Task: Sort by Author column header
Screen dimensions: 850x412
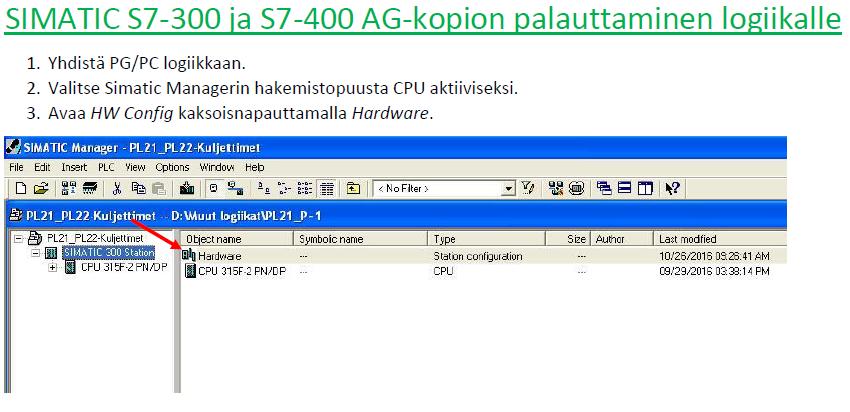Action: coord(622,239)
